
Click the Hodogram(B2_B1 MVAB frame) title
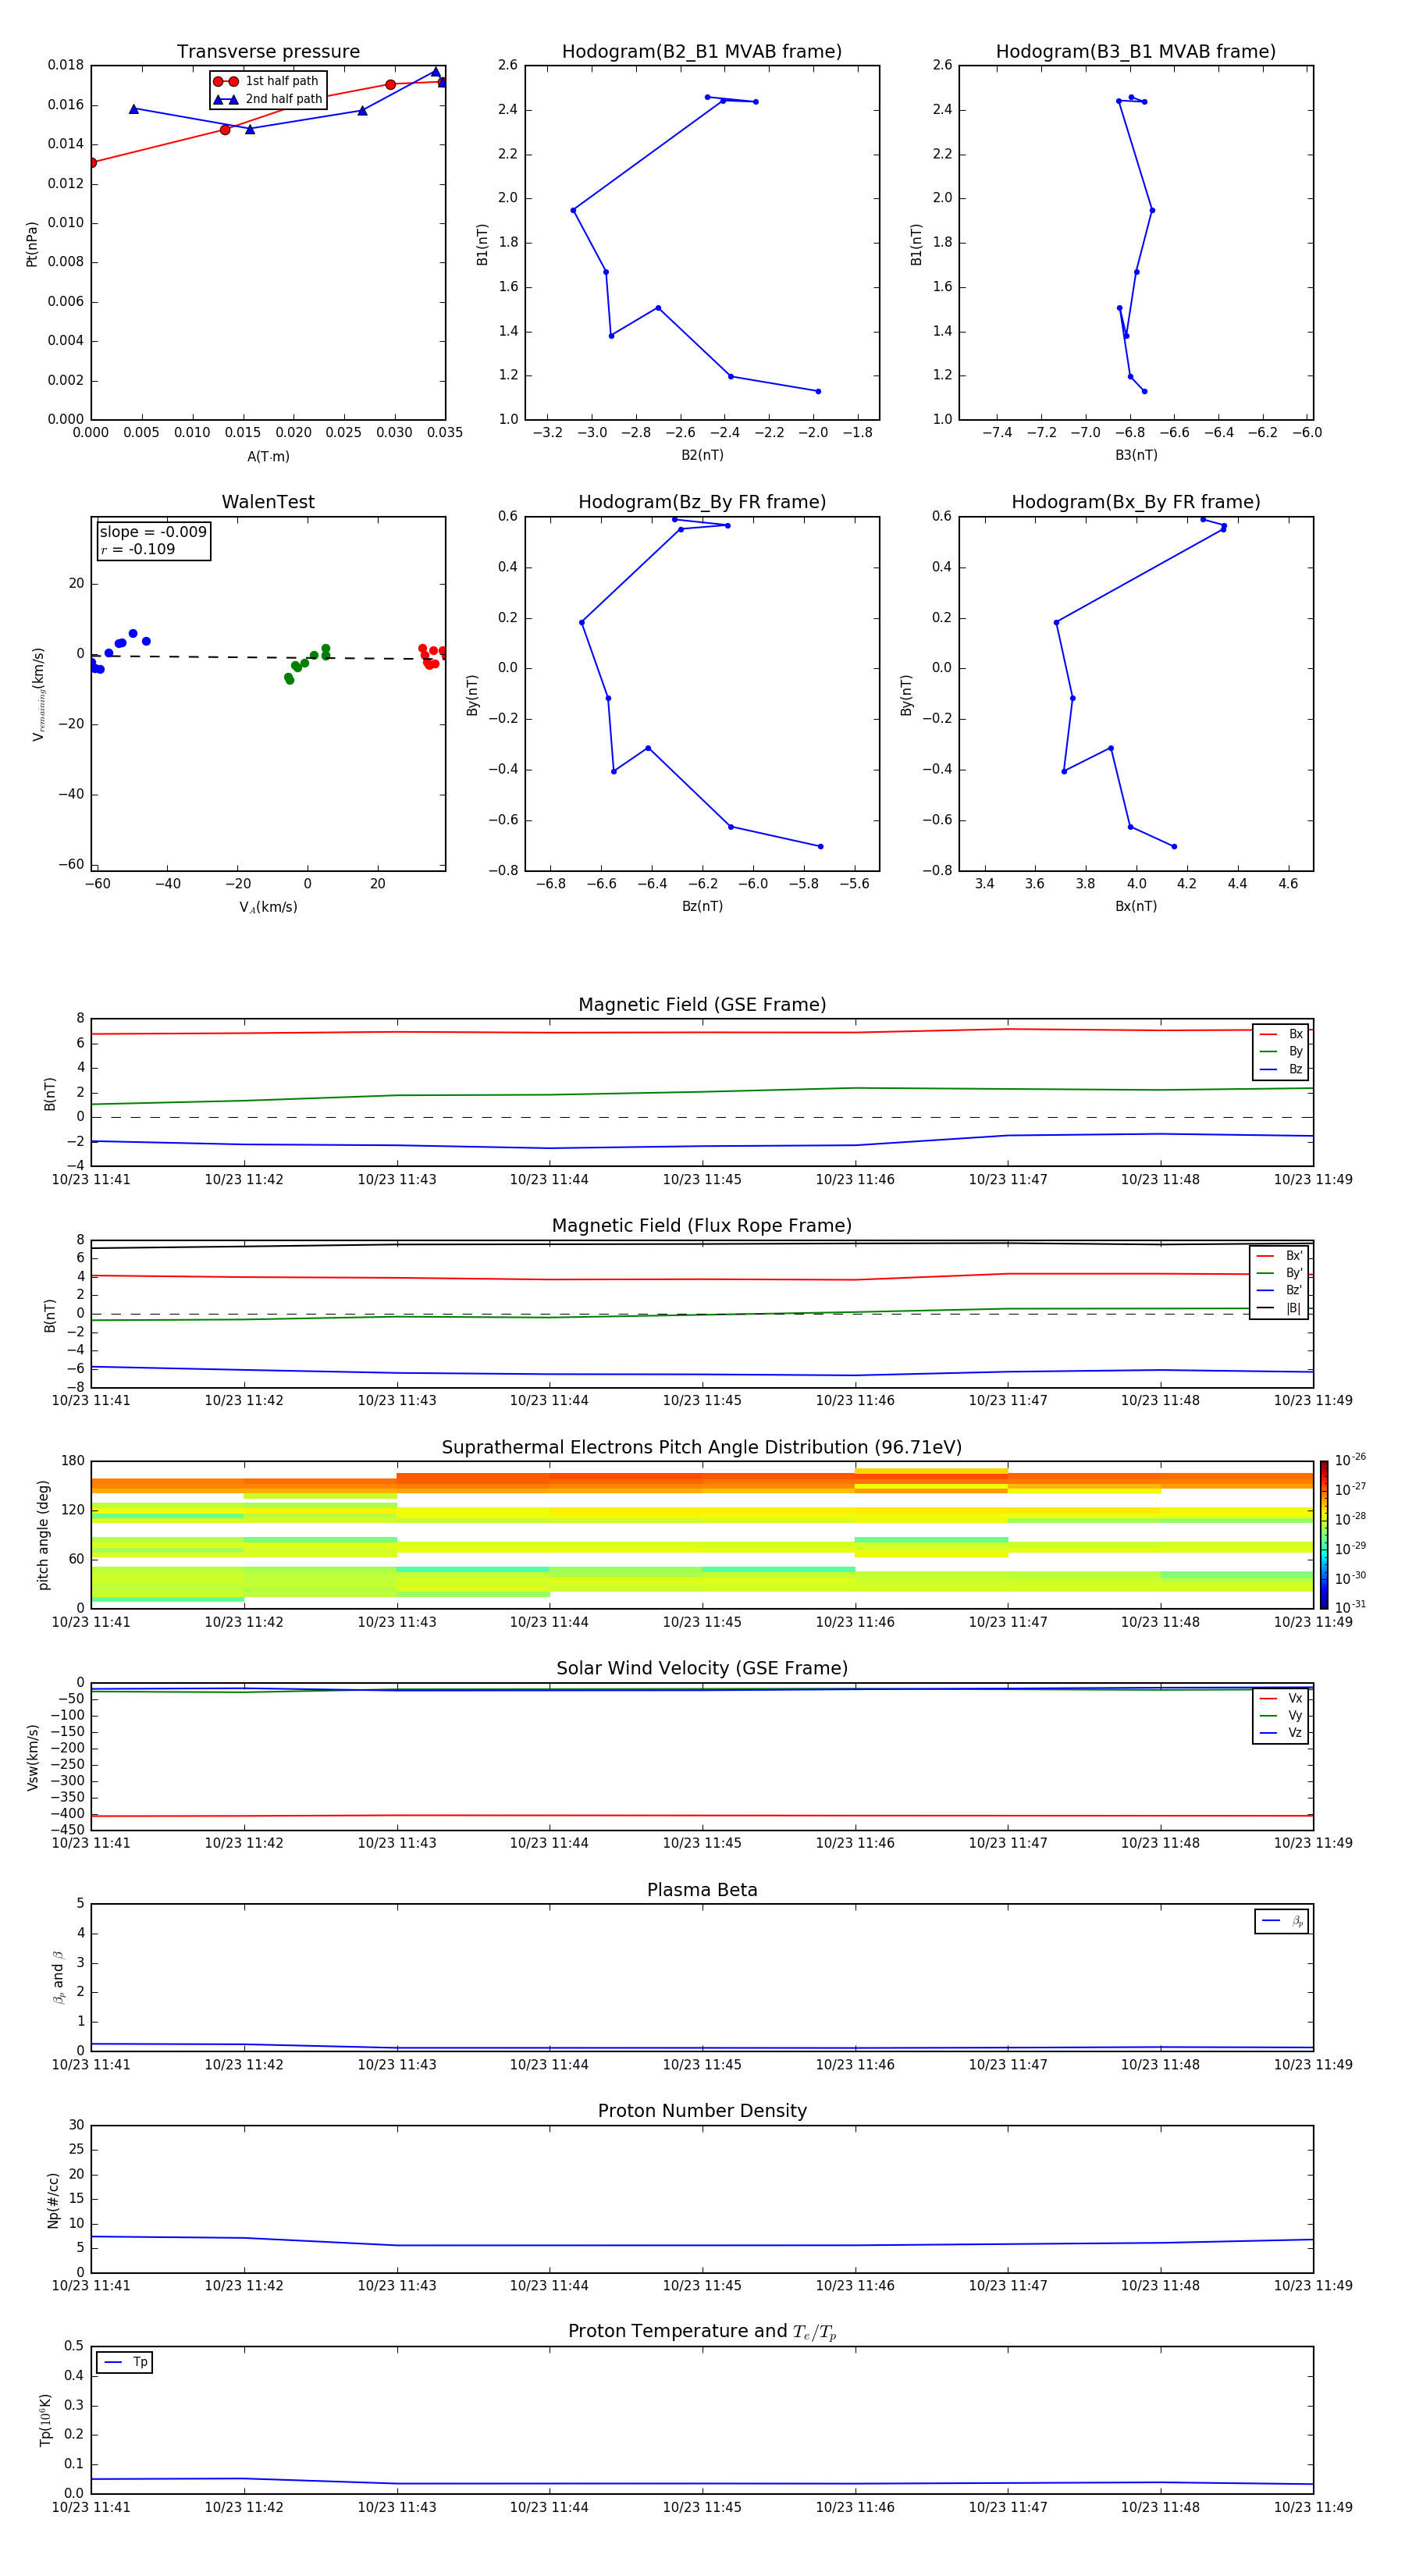pyautogui.click(x=702, y=52)
